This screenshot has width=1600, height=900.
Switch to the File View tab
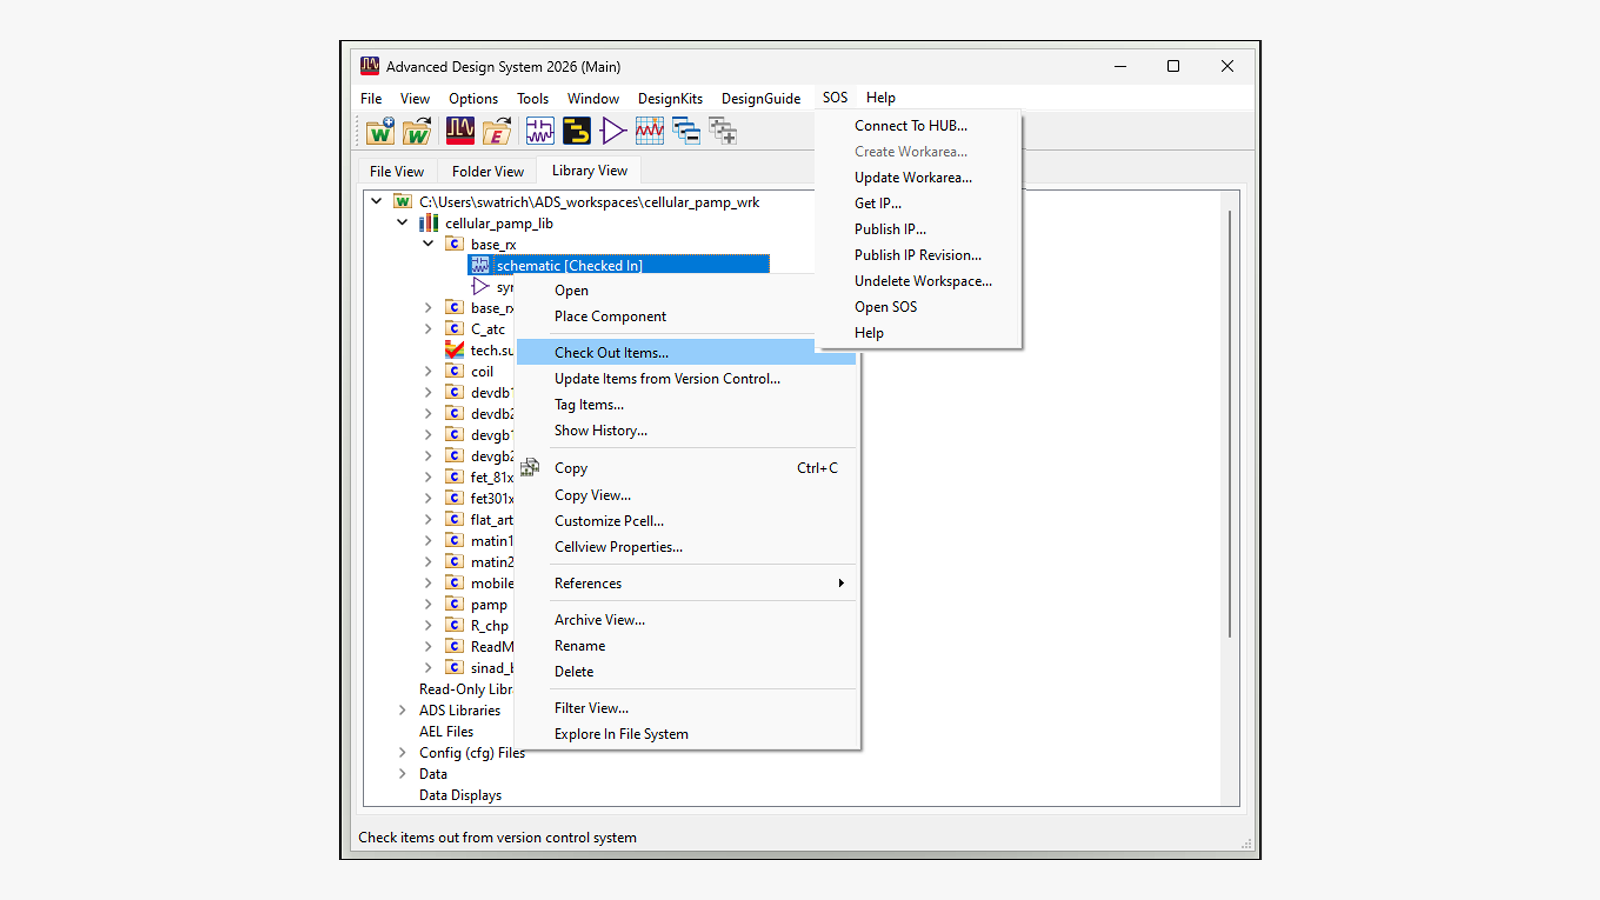[x=397, y=171]
